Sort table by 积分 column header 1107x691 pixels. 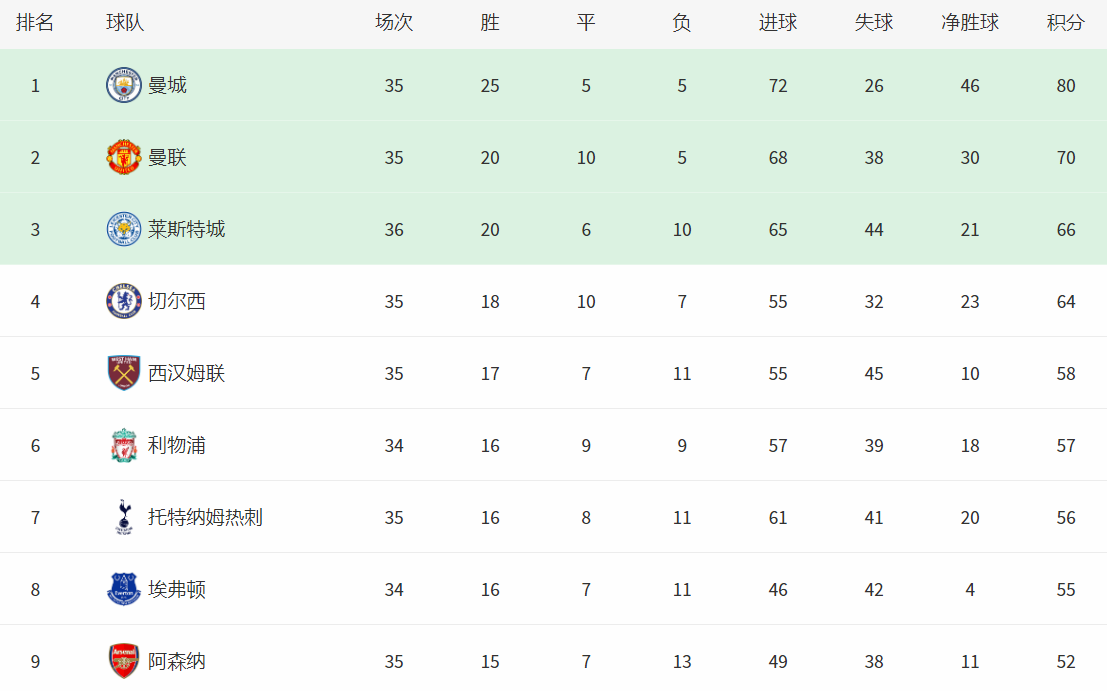[x=1065, y=23]
